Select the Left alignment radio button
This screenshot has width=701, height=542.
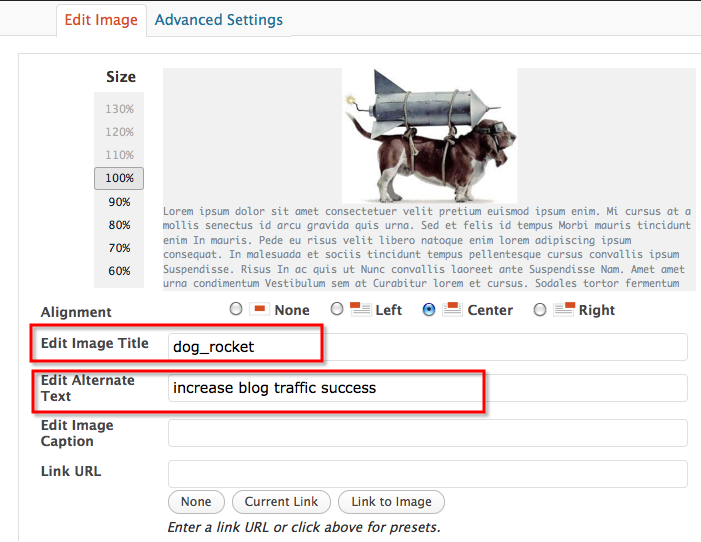pyautogui.click(x=337, y=309)
